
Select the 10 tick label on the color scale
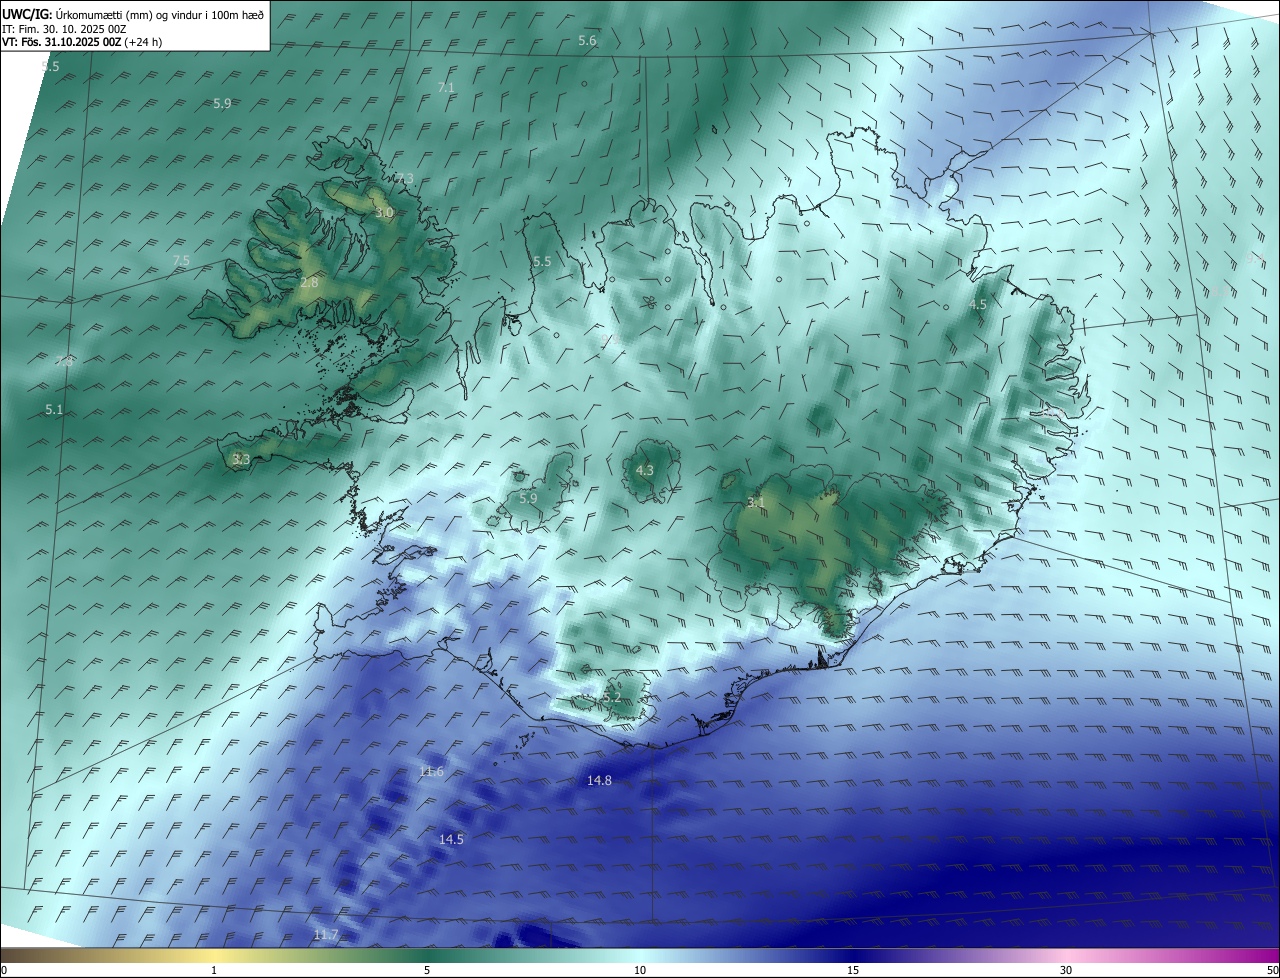tap(640, 970)
